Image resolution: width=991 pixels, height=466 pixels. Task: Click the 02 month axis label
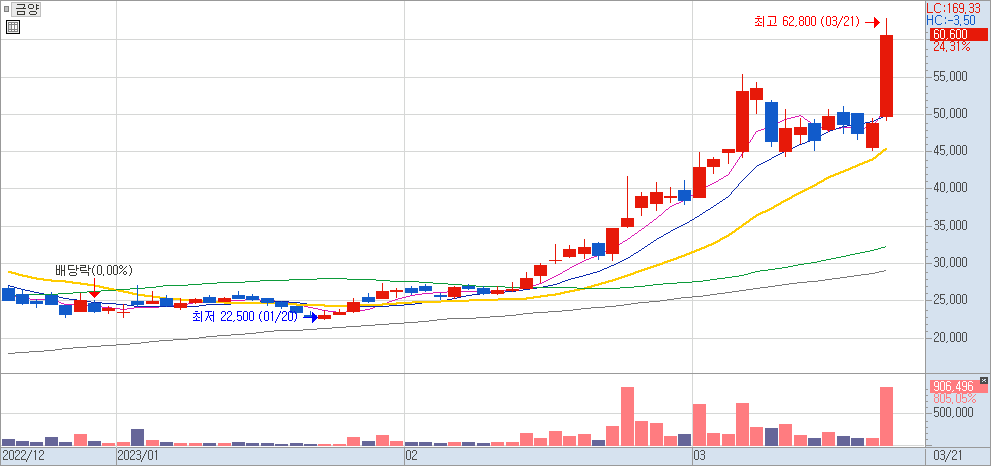click(411, 455)
